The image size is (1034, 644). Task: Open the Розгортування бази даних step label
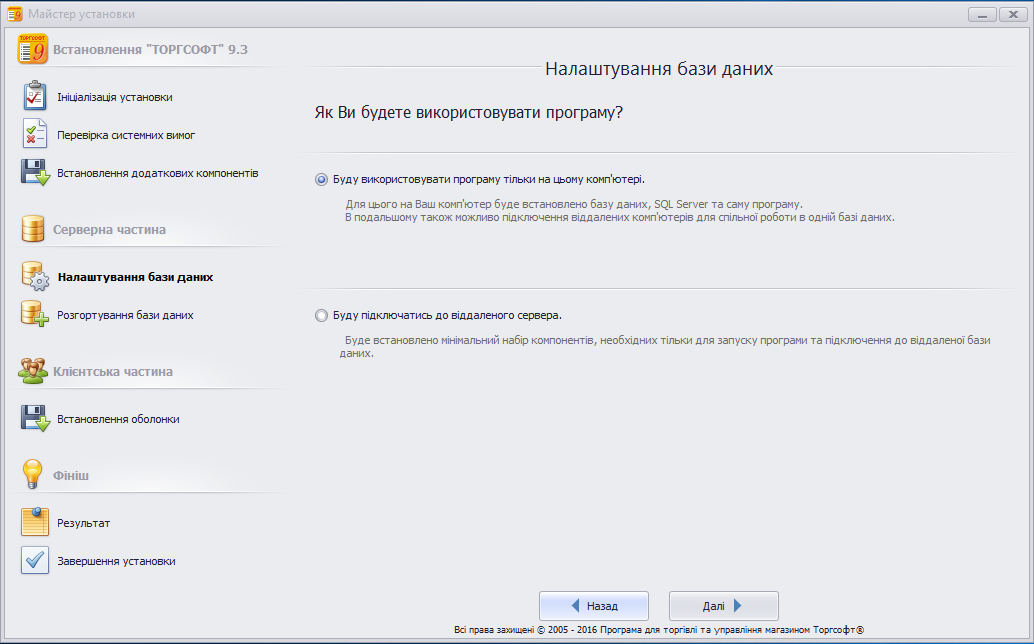coord(125,315)
